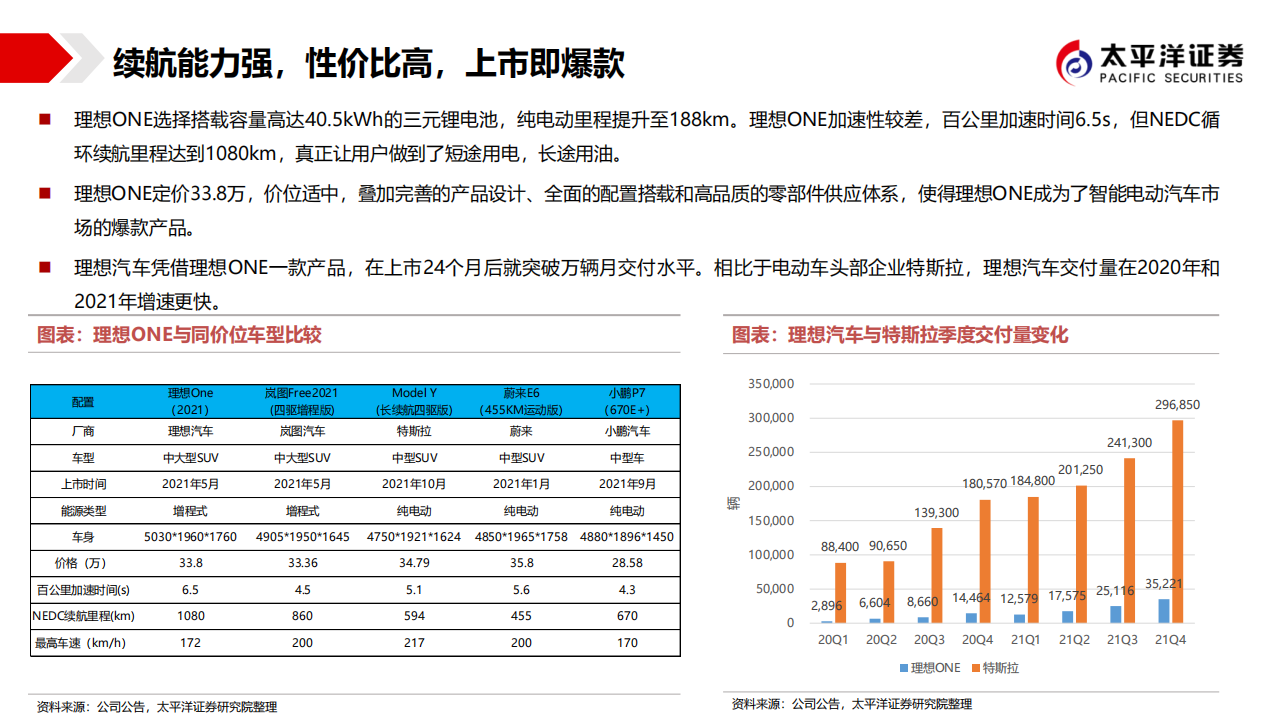
Task: Click the 百公里加速时间(s) row label
Action: [x=83, y=590]
